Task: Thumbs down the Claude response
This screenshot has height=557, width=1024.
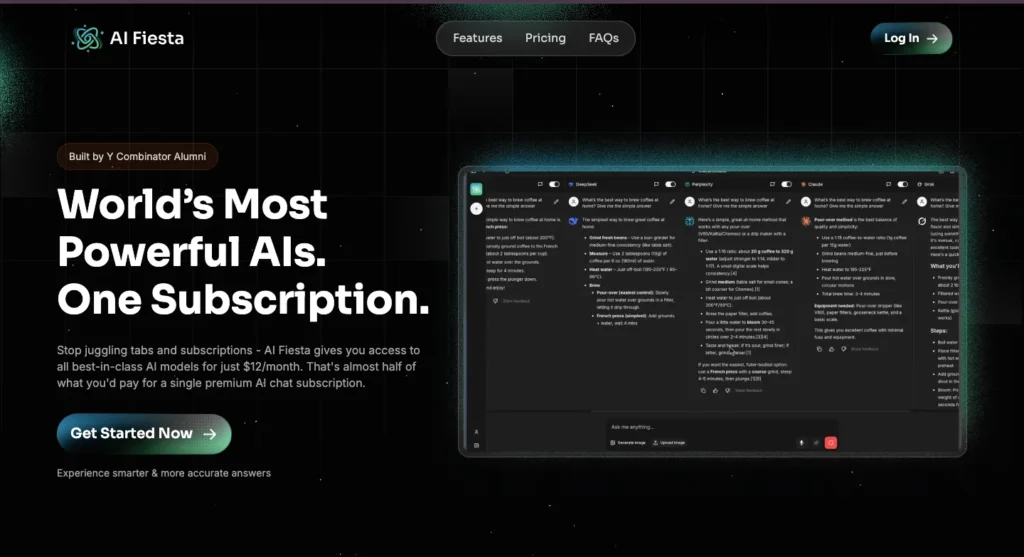Action: tap(844, 349)
